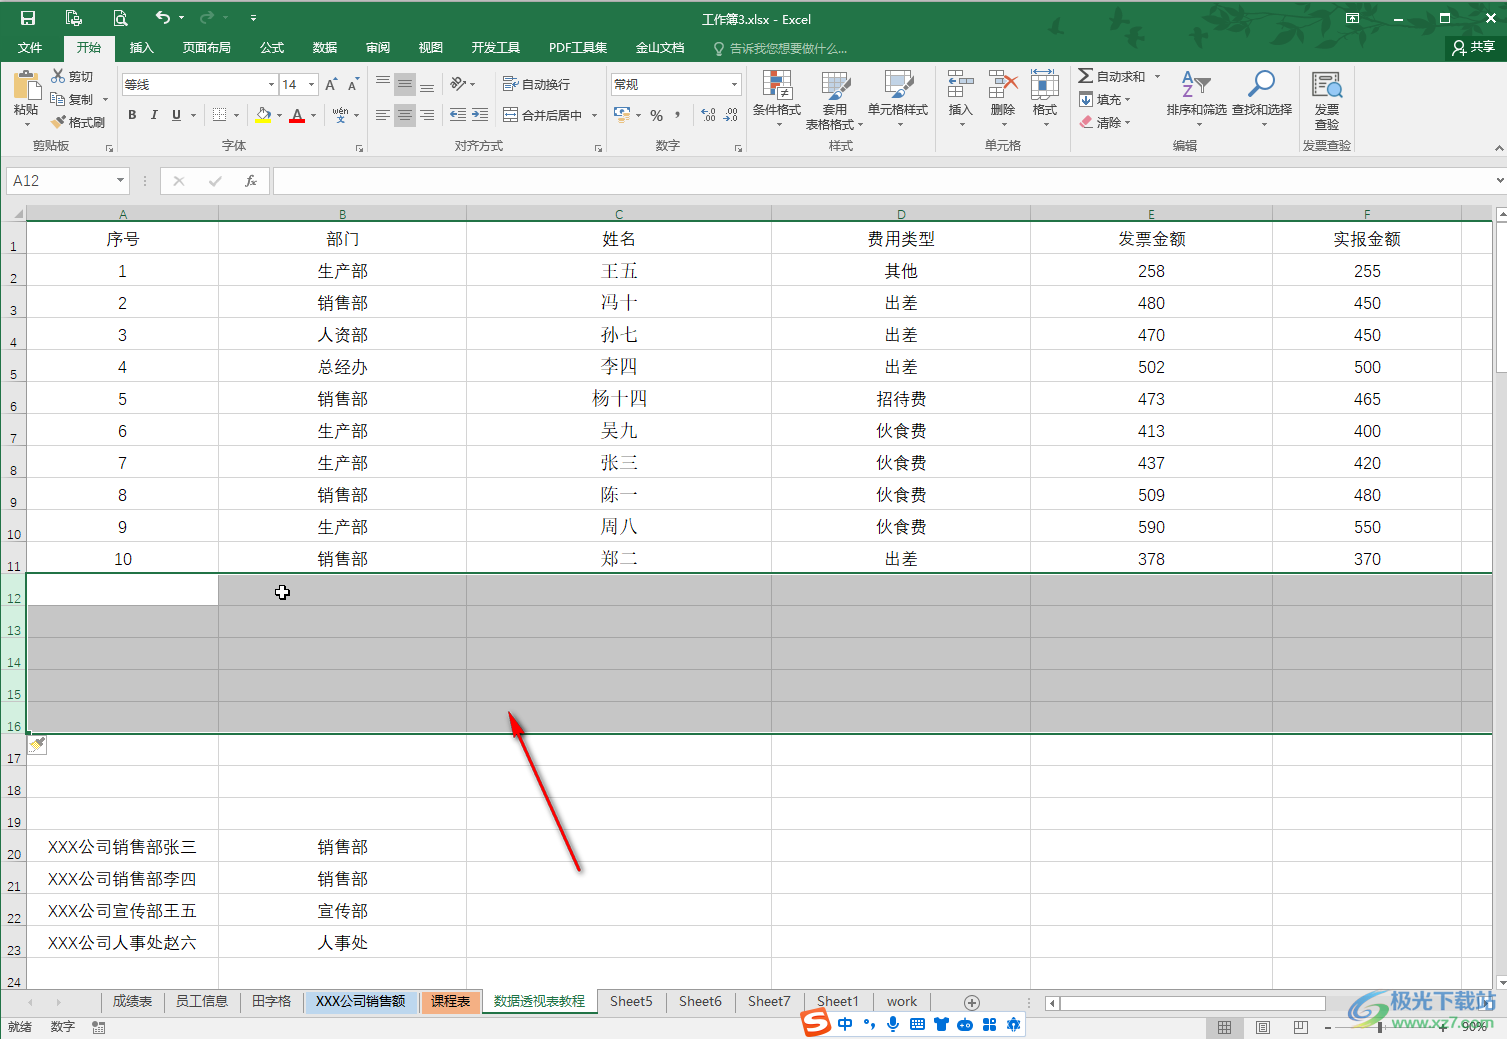Image resolution: width=1507 pixels, height=1039 pixels.
Task: Toggle middle vertical alignment
Action: coord(405,84)
